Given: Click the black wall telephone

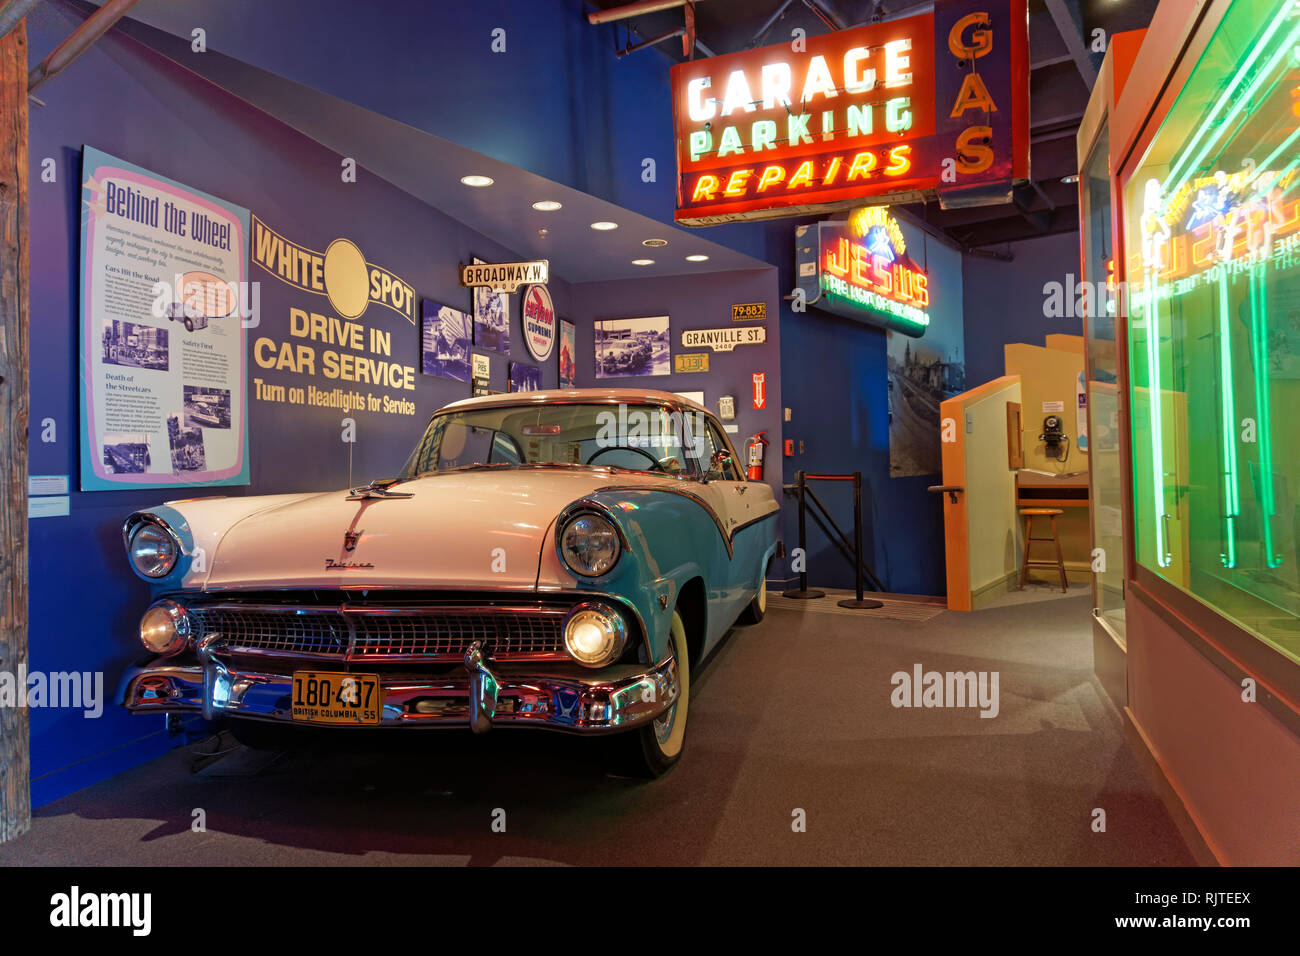Looking at the screenshot, I should [1051, 436].
